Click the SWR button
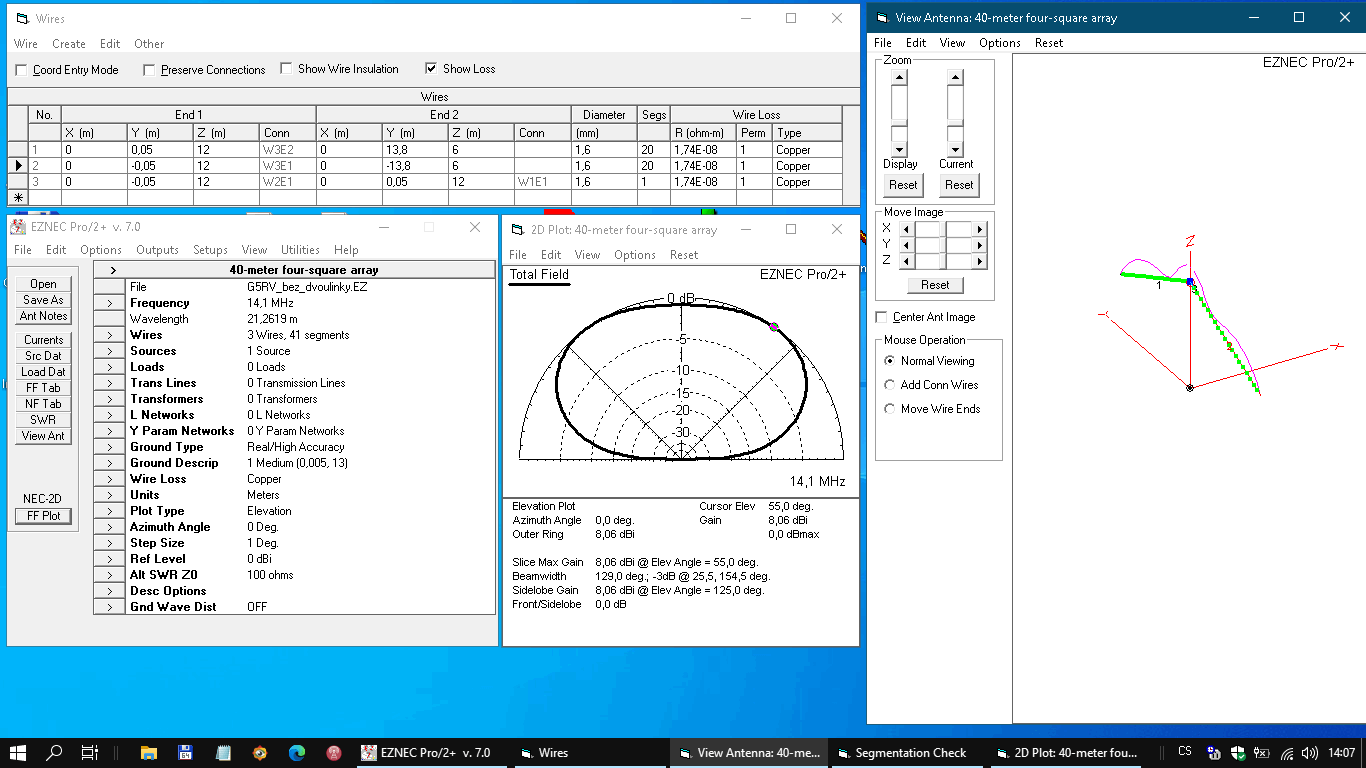Viewport: 1366px width, 768px height. coord(43,420)
